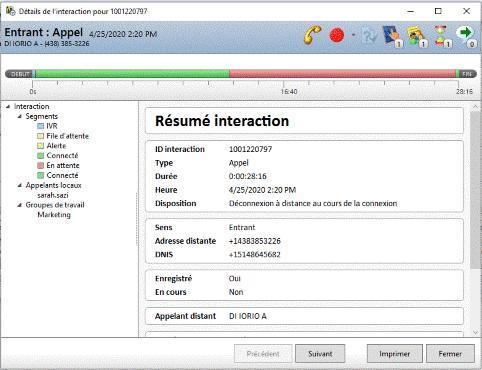482x370 pixels.
Task: Click the yellow Alerte color square
Action: tap(40, 146)
